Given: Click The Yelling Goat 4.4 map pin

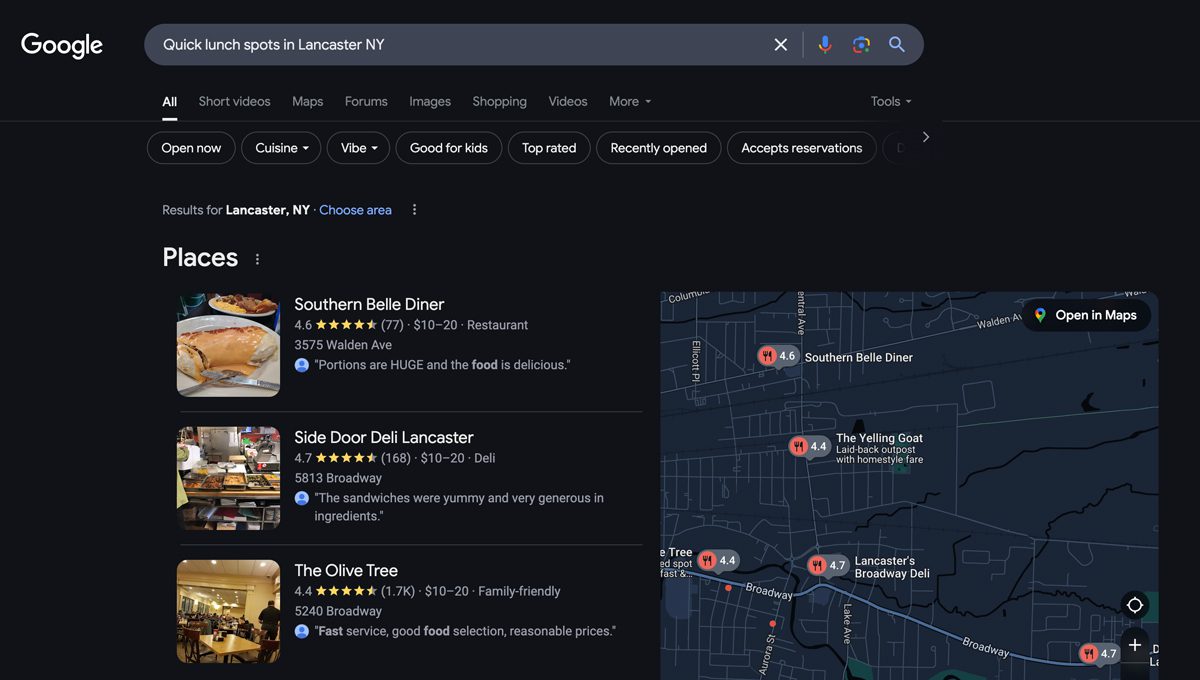Looking at the screenshot, I should (x=809, y=447).
